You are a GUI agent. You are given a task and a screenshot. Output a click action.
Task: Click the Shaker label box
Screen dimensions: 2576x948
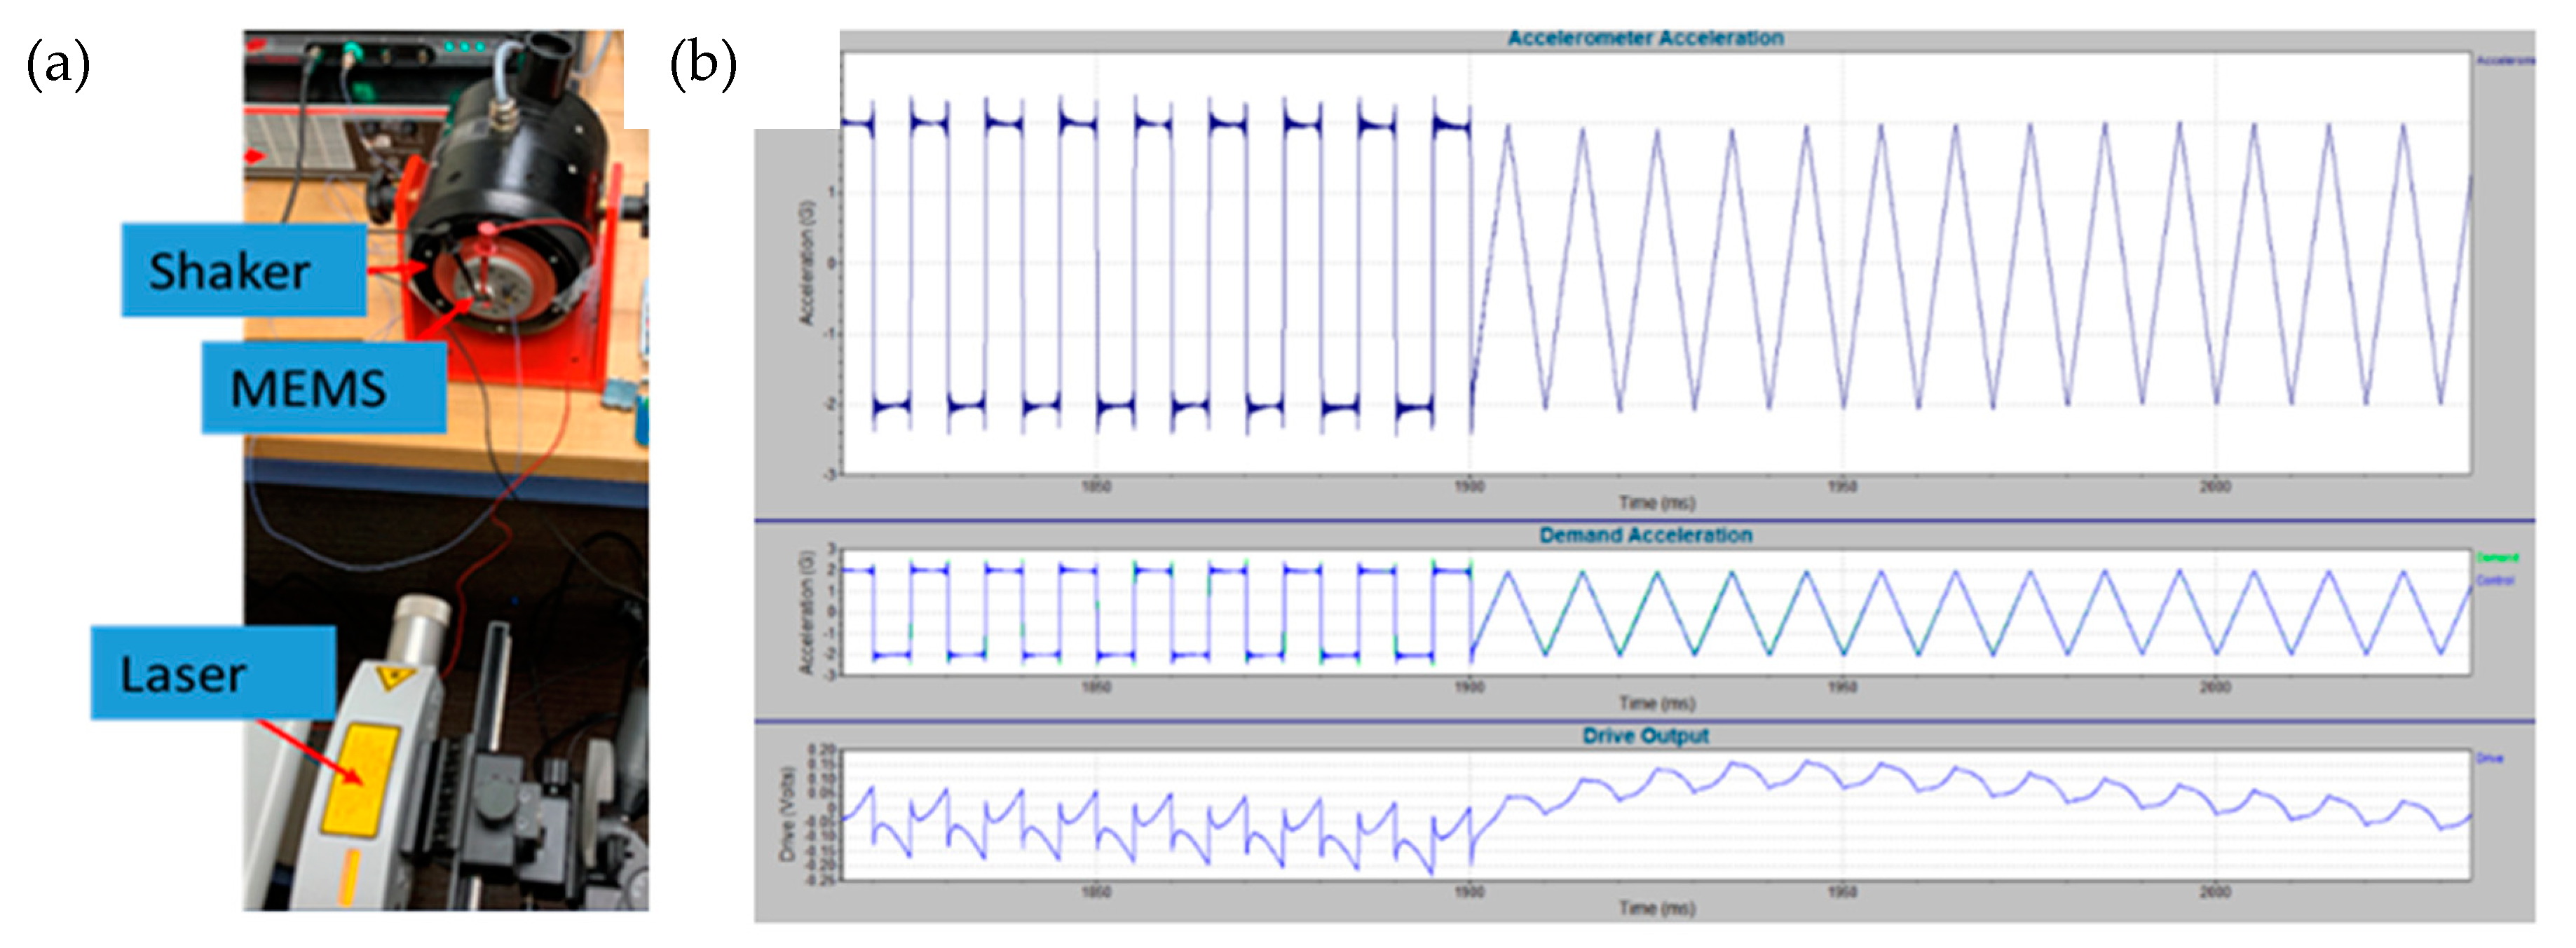pos(243,270)
